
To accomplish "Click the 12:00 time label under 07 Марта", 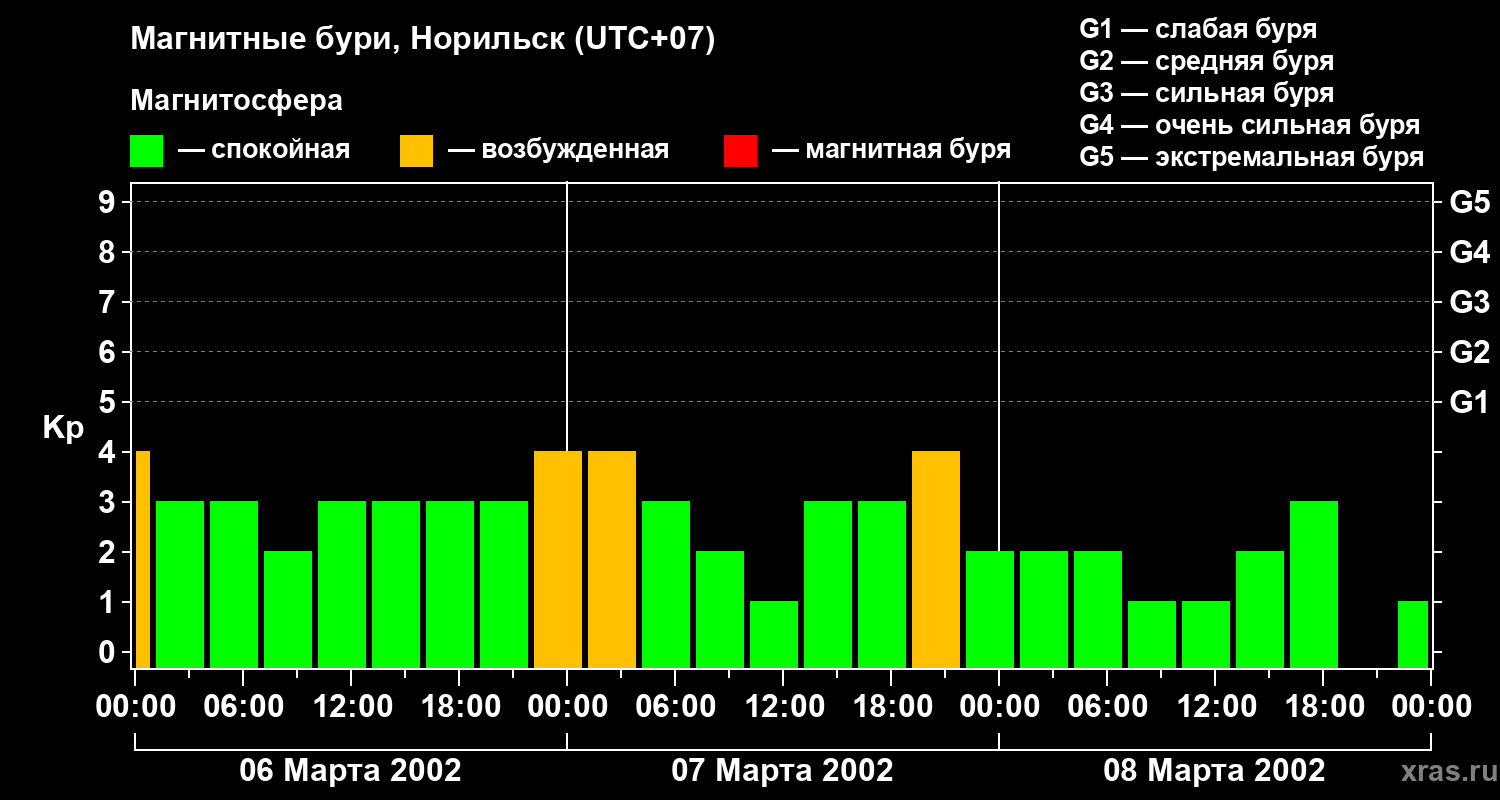I will (783, 707).
